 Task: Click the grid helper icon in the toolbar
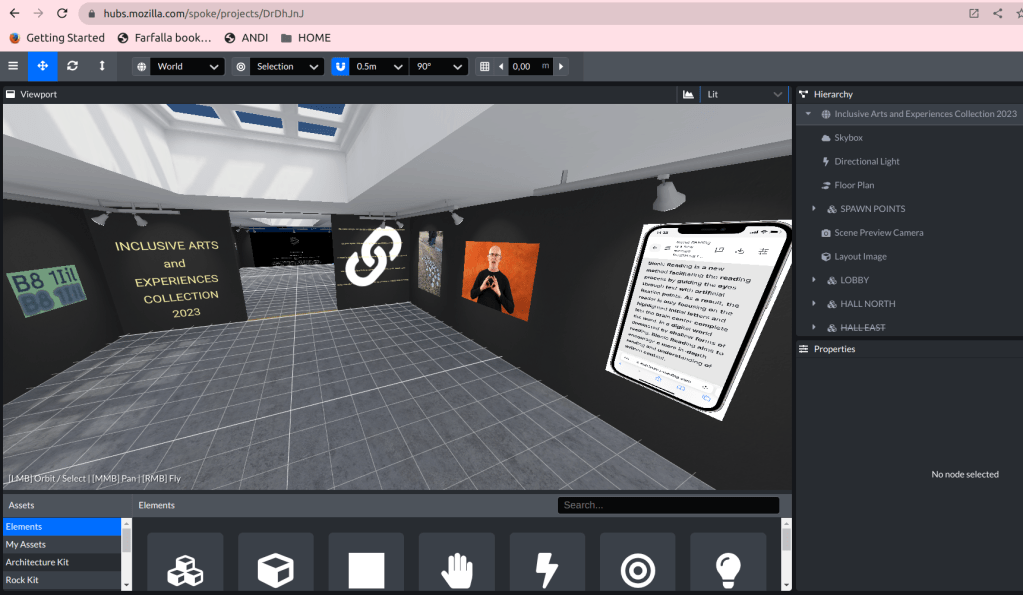point(486,66)
